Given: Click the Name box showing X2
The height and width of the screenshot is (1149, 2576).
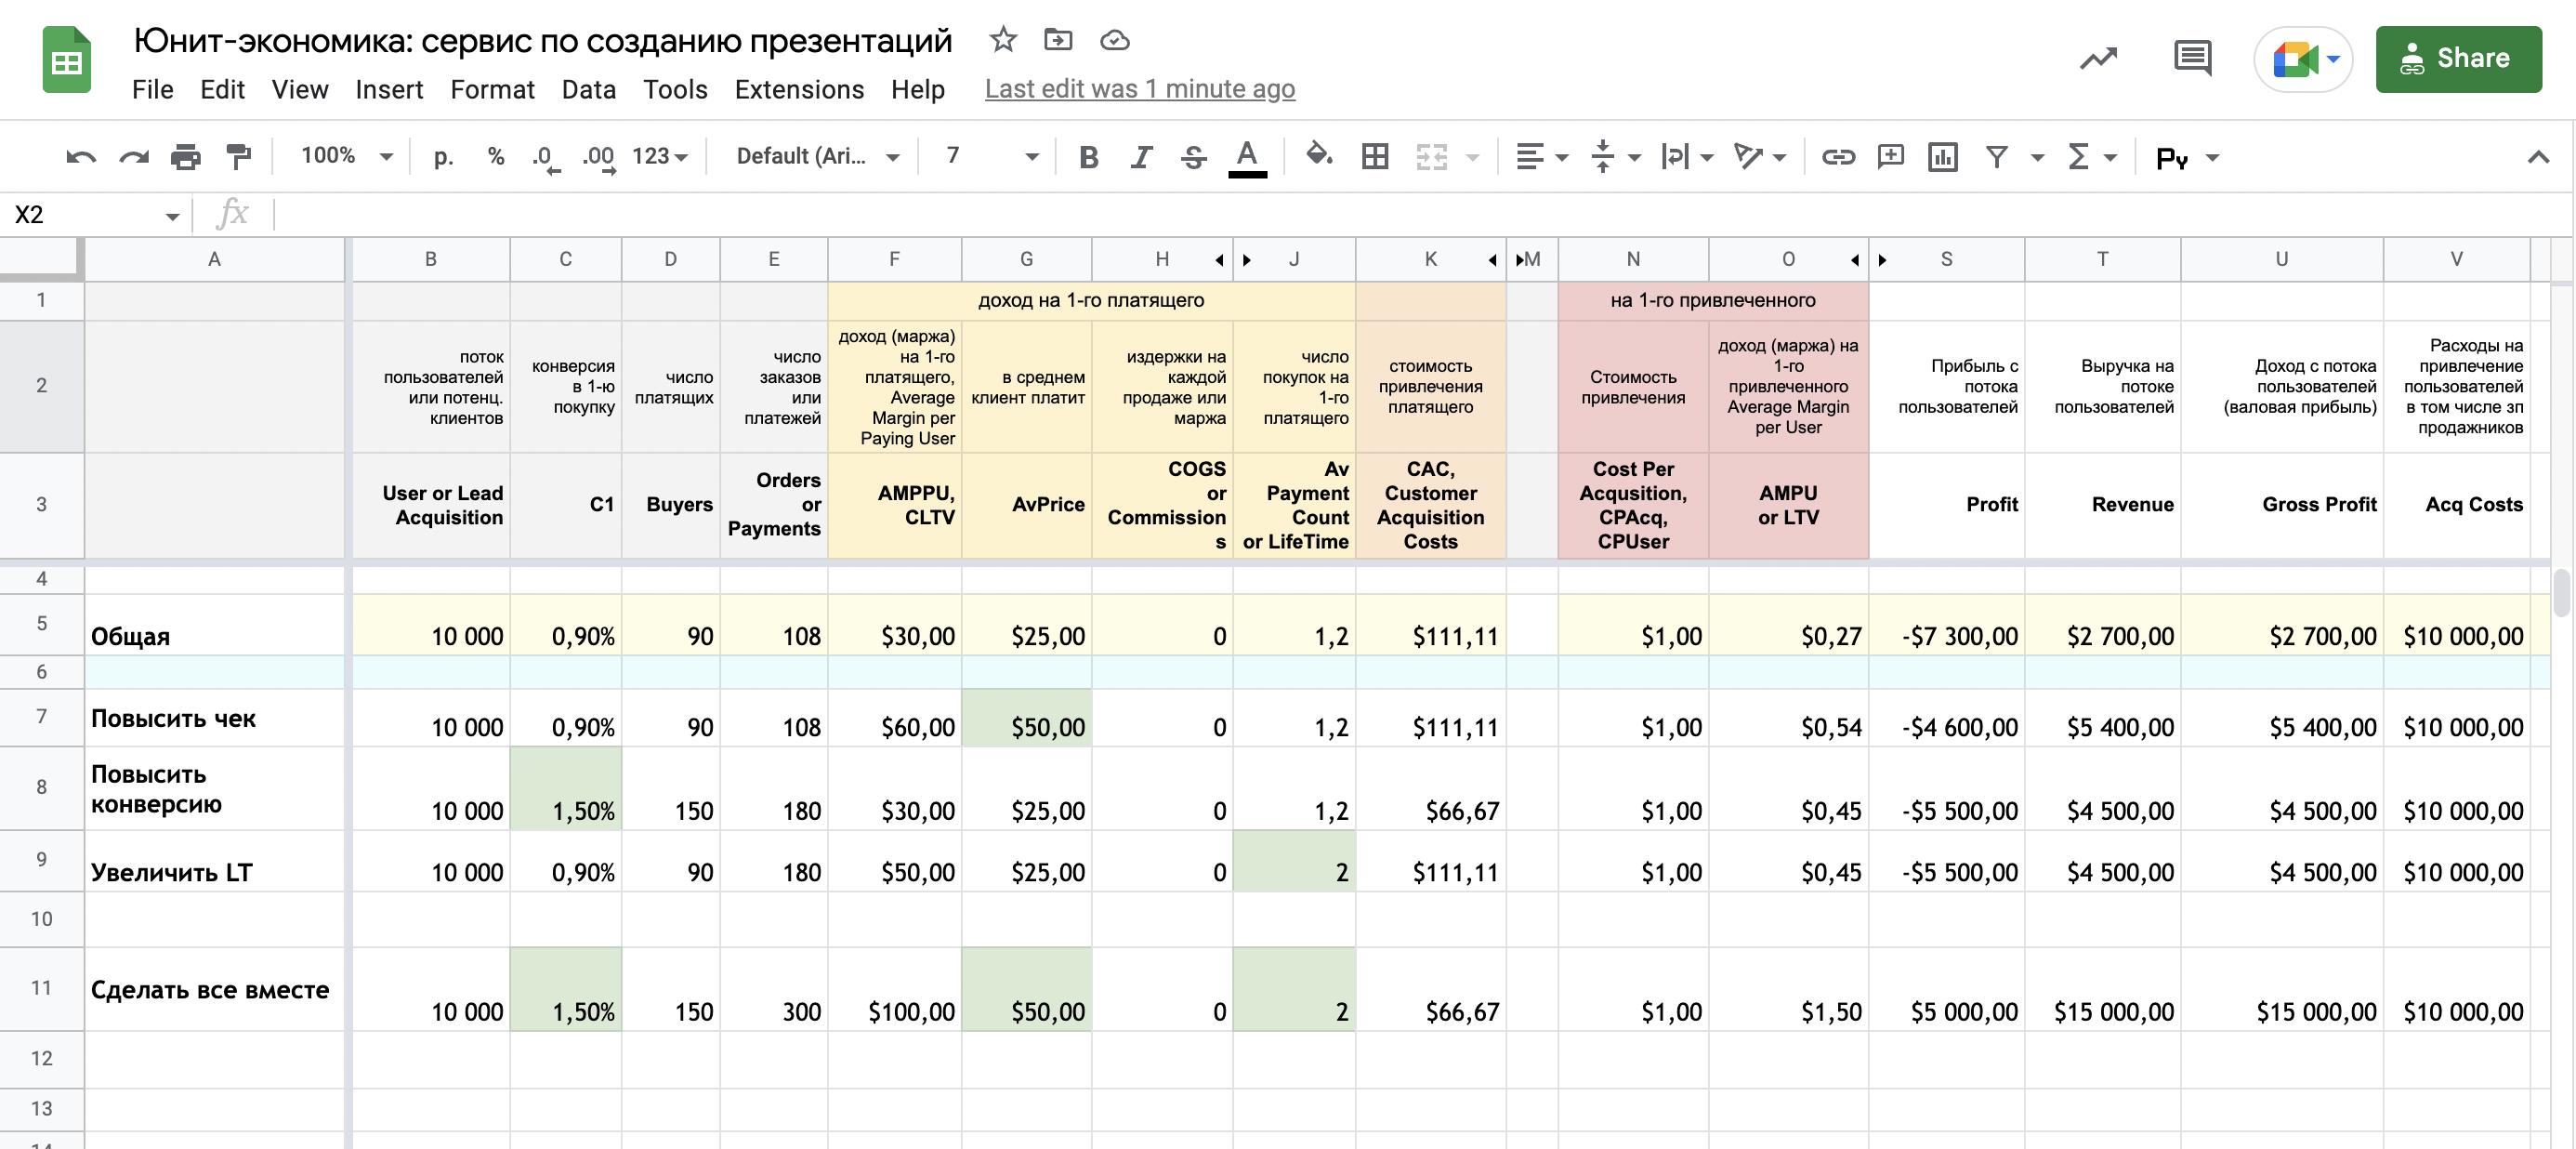Looking at the screenshot, I should (x=95, y=215).
